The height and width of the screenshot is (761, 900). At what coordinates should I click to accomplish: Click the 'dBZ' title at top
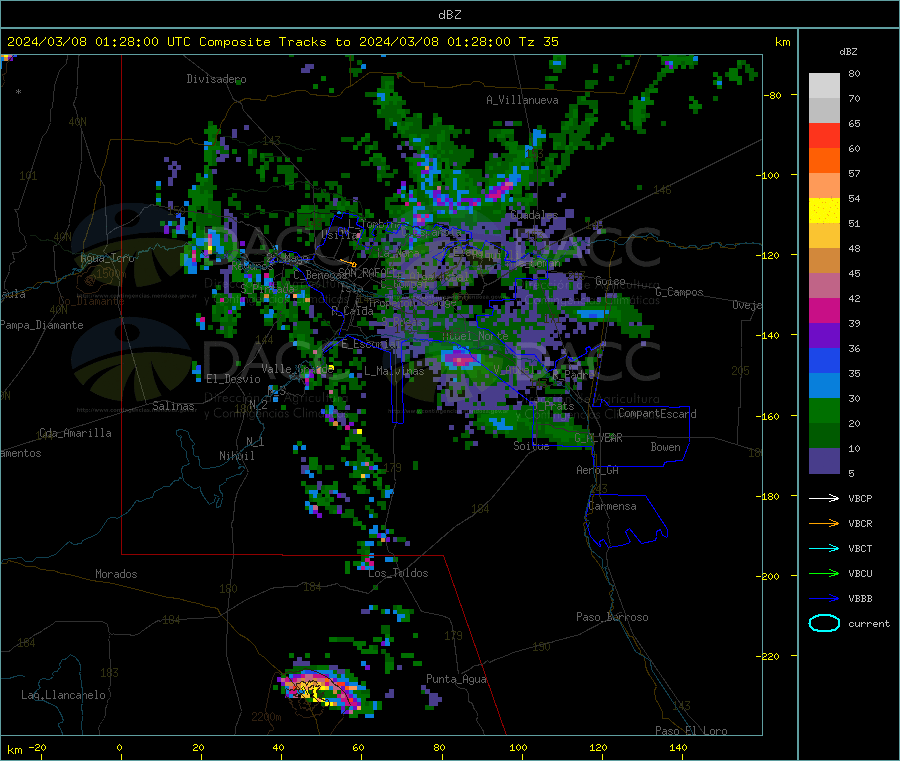point(449,15)
